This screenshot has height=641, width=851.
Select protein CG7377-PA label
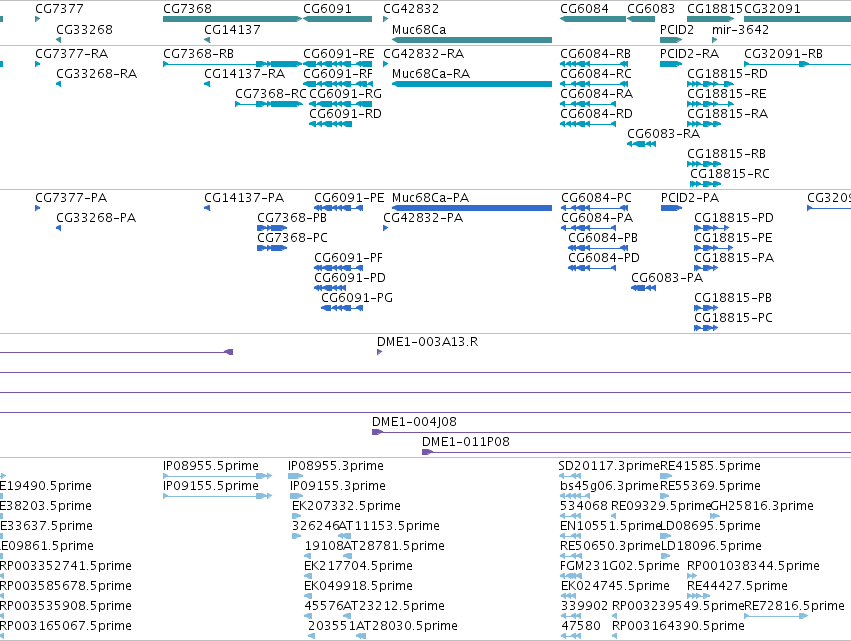click(71, 198)
